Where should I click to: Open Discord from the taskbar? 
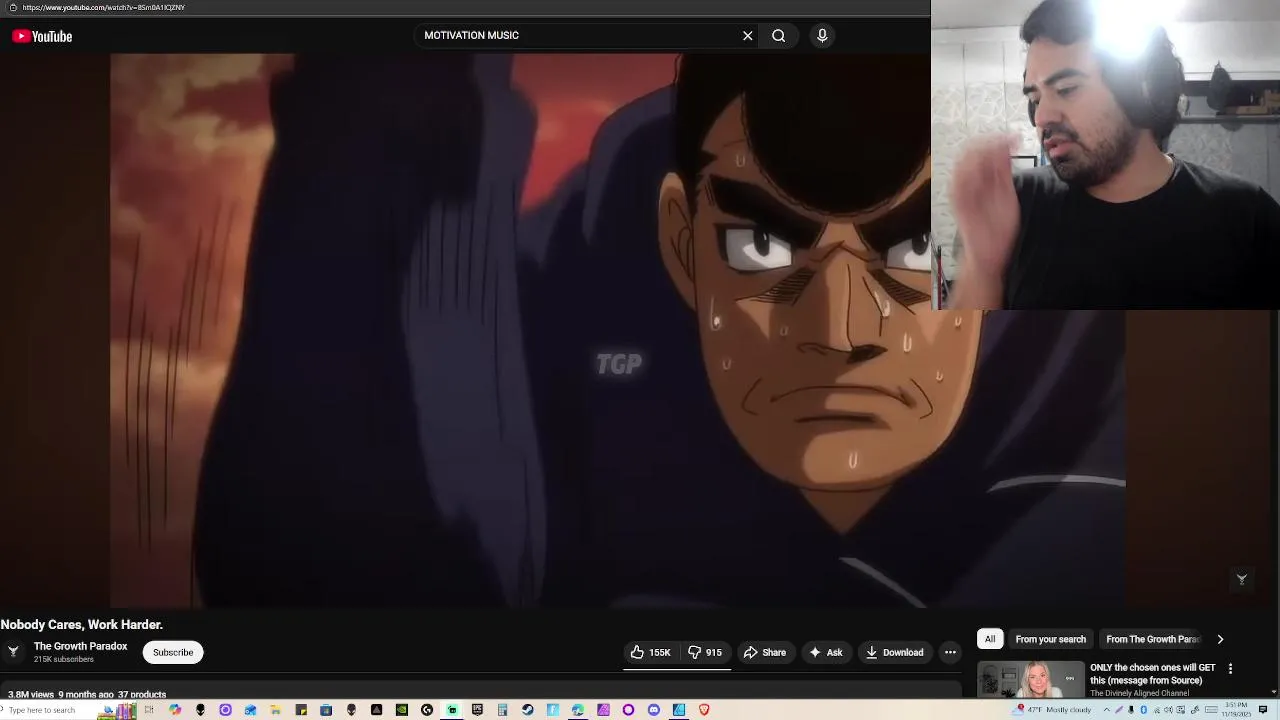pos(654,710)
